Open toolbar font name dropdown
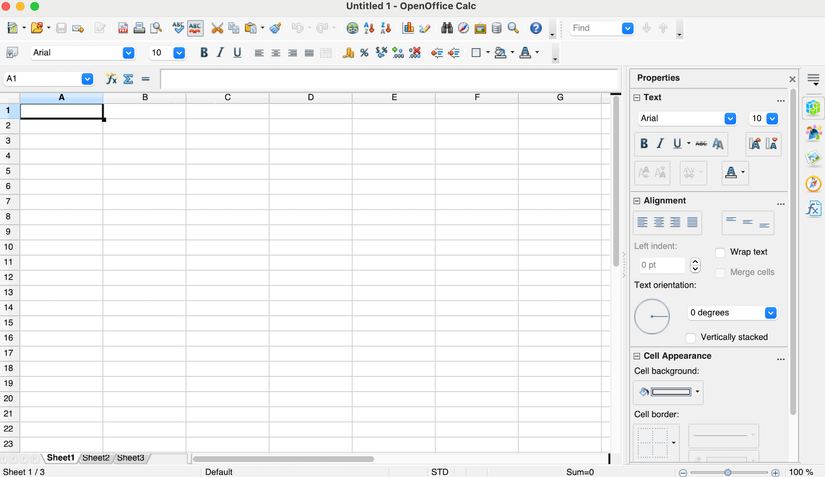This screenshot has width=825, height=477. [x=128, y=53]
